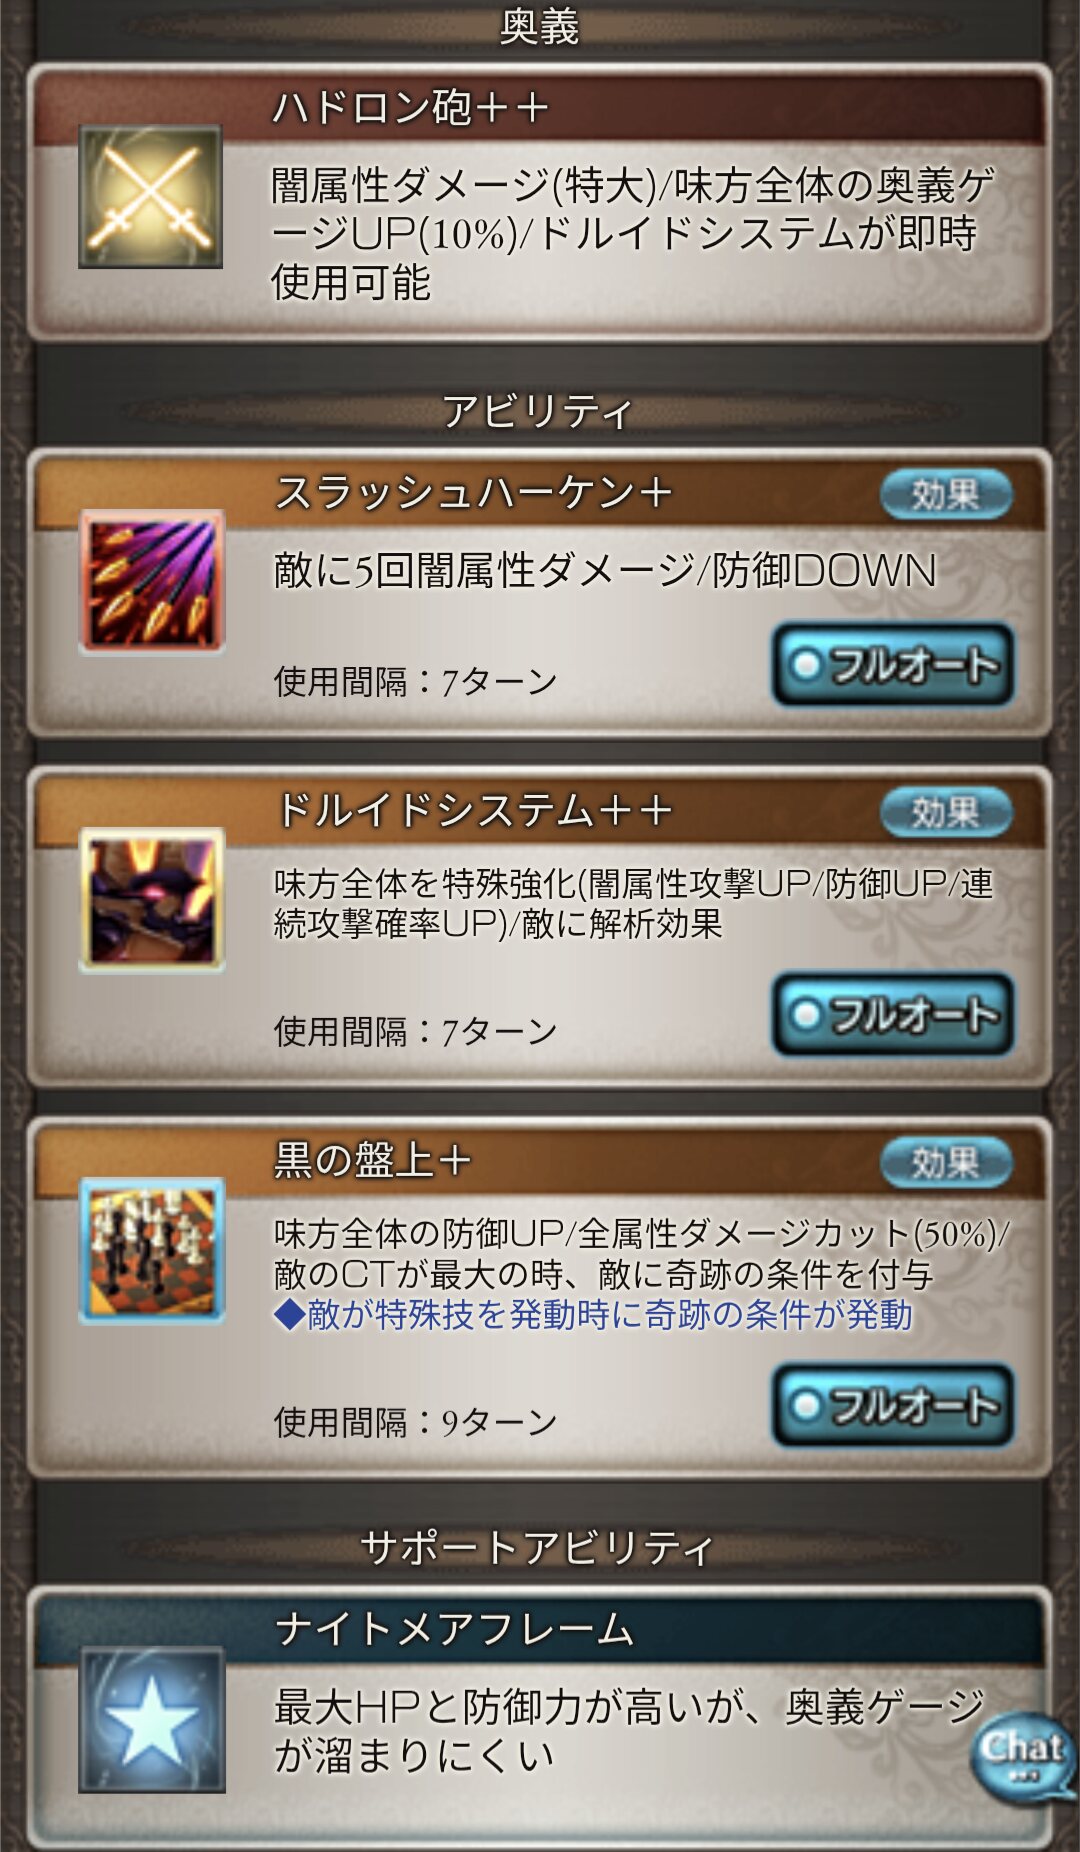Image resolution: width=1080 pixels, height=1852 pixels.
Task: Toggle フルオート for スラッシュハーケン+
Action: (x=894, y=665)
